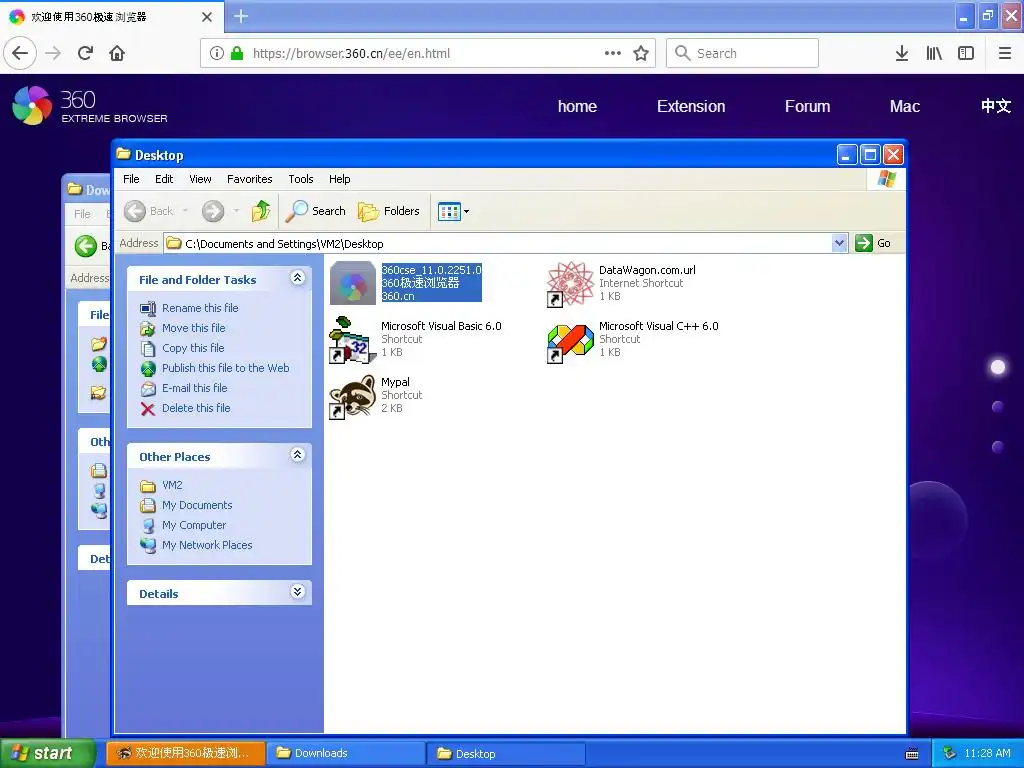Click the 360 Extreme Browser logo
This screenshot has height=768, width=1024.
point(90,105)
